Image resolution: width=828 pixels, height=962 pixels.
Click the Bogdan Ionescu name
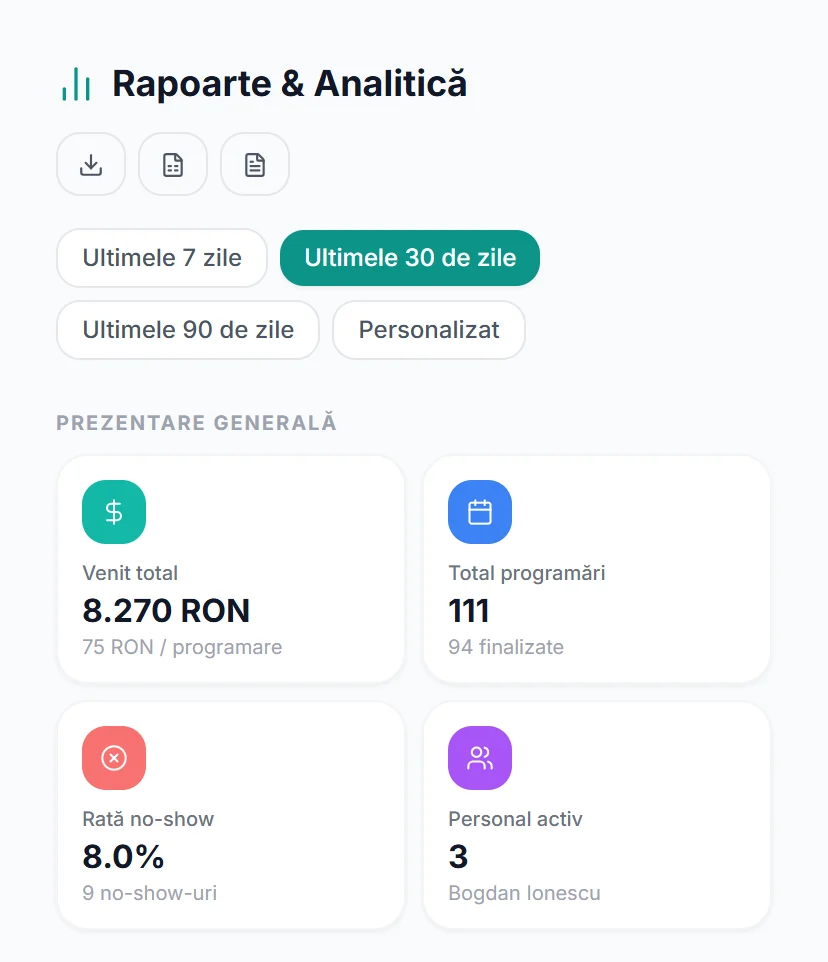tap(524, 893)
